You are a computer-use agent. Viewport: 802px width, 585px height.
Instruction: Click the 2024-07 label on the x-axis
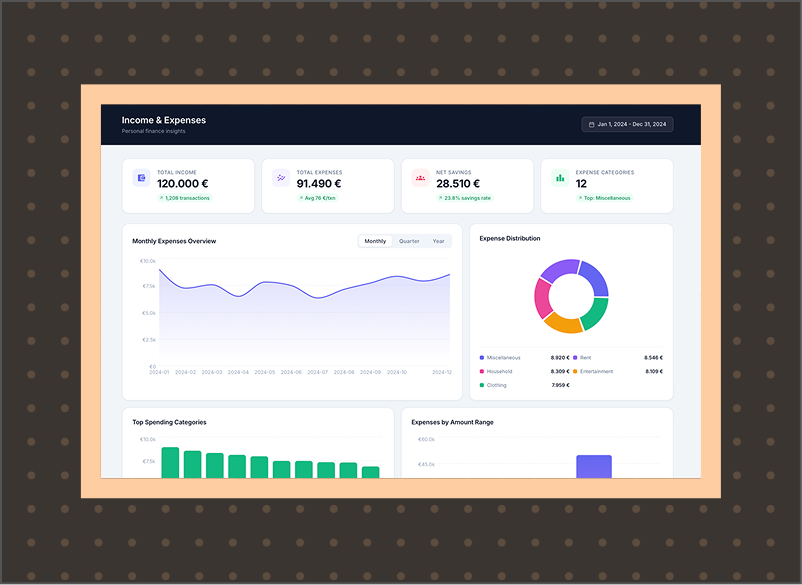pyautogui.click(x=318, y=372)
